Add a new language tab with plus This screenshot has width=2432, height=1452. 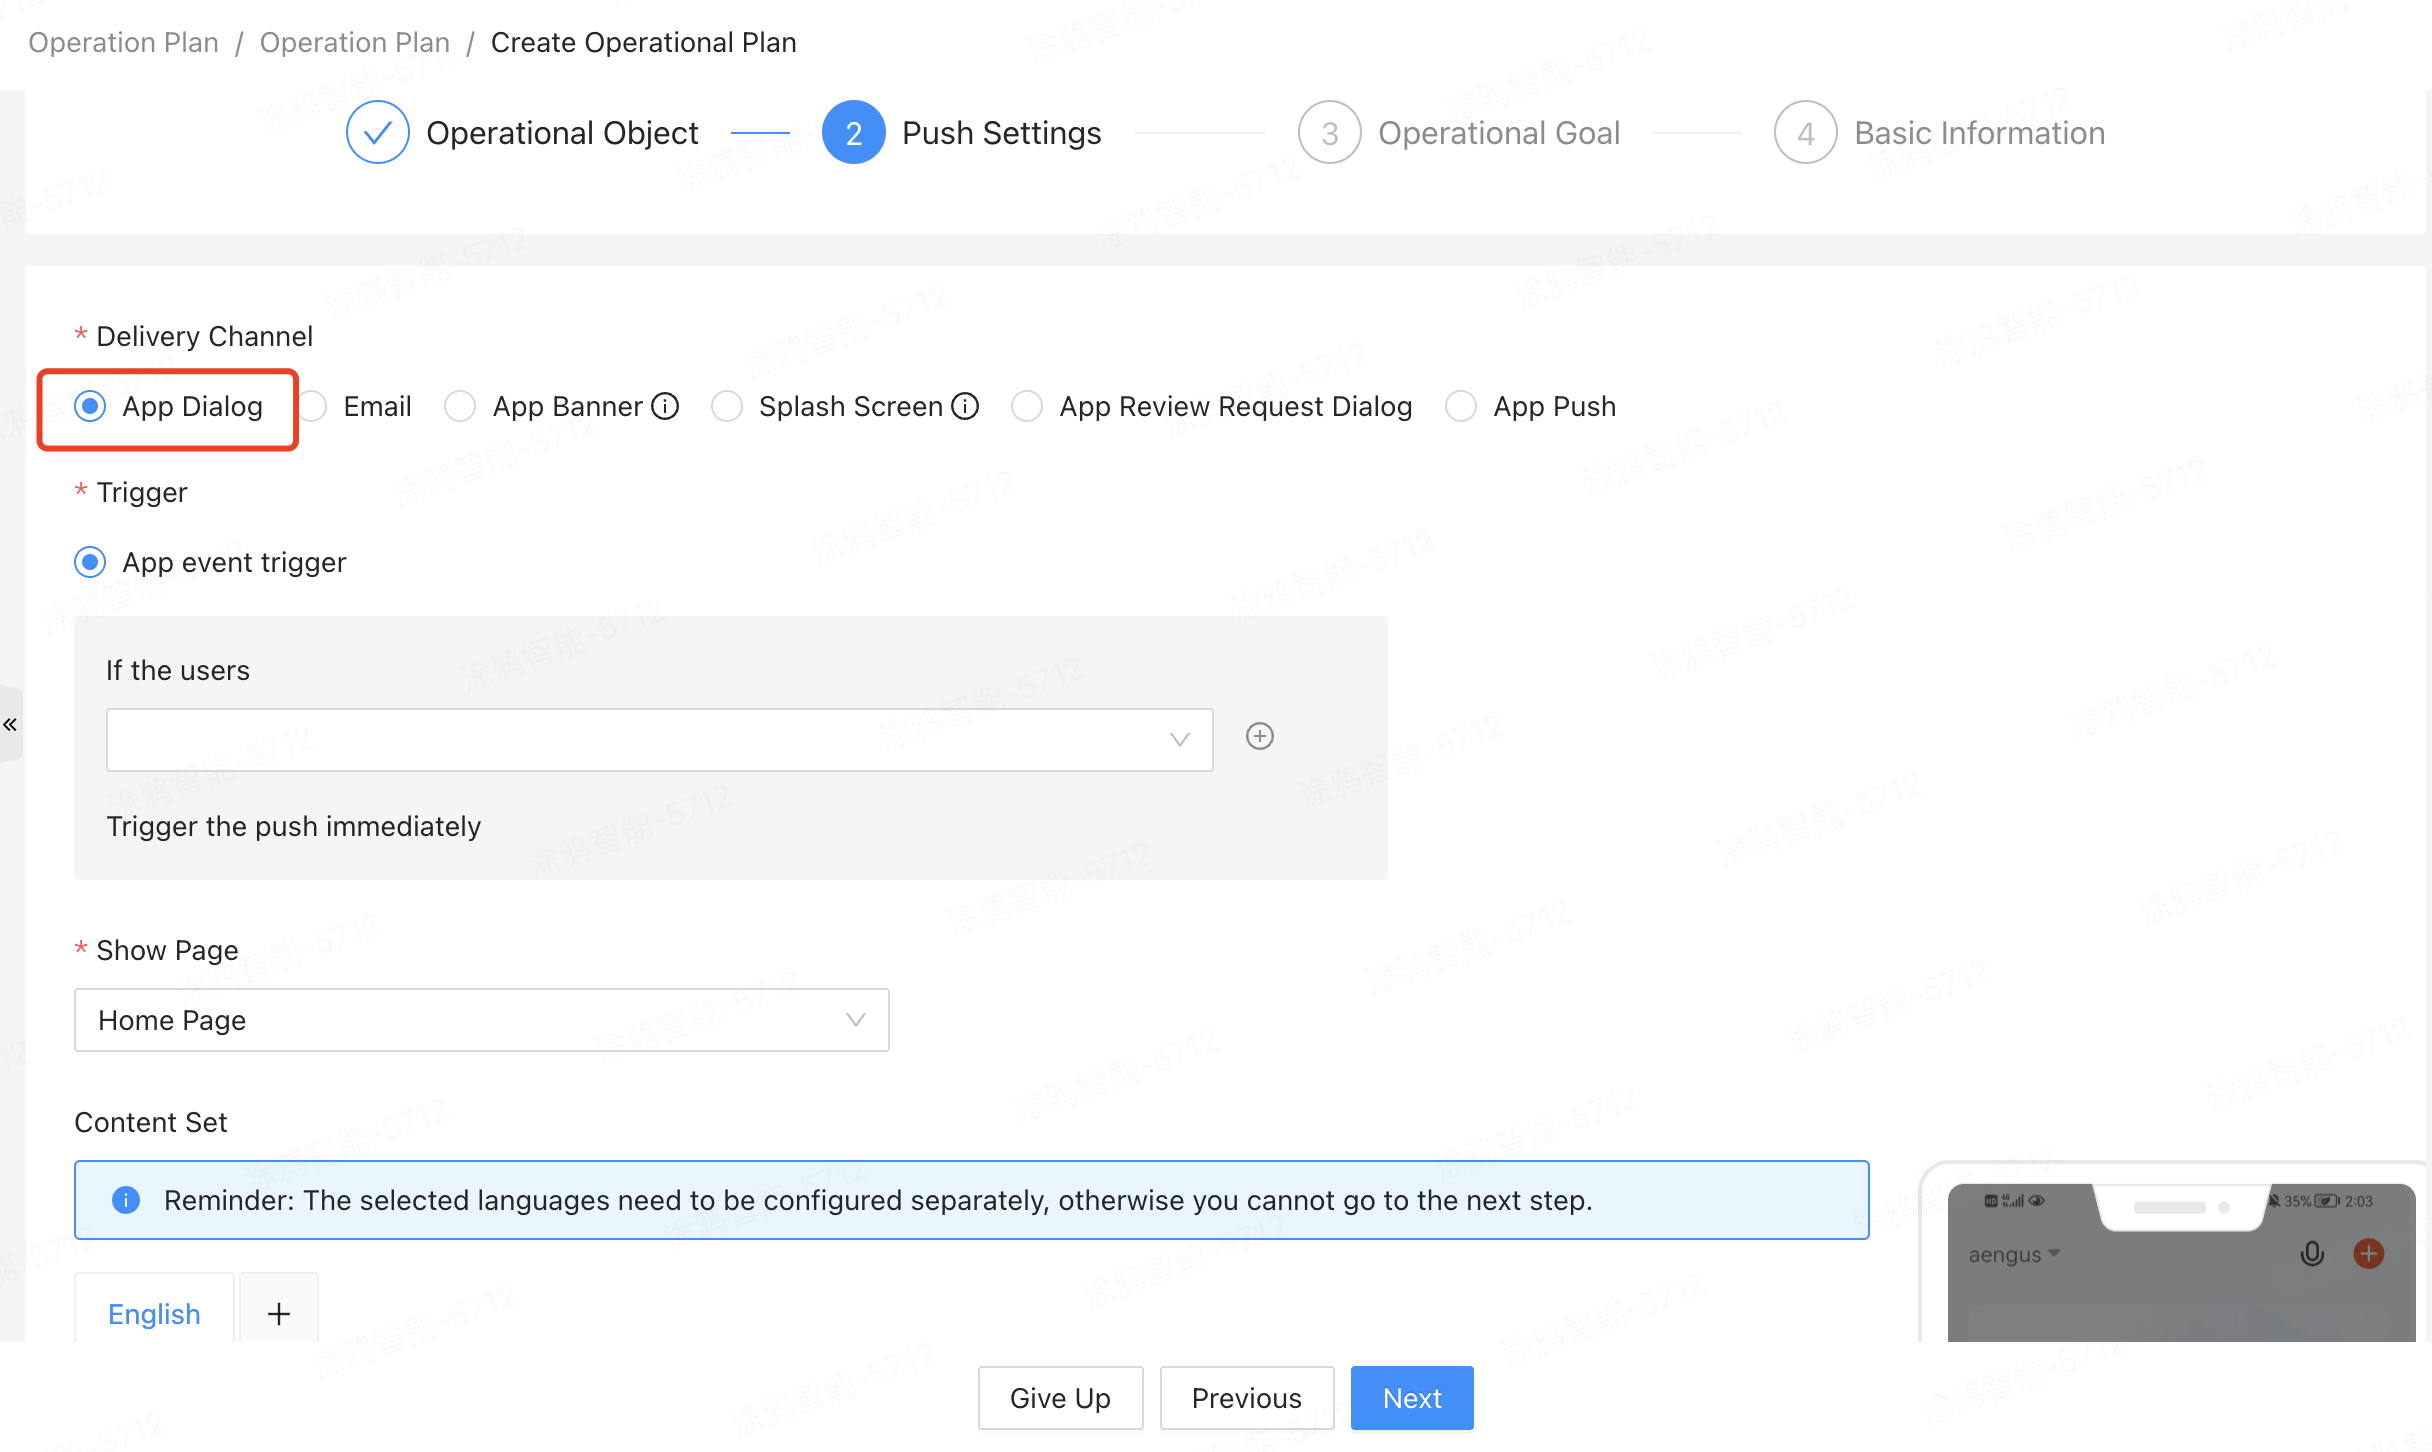point(279,1313)
